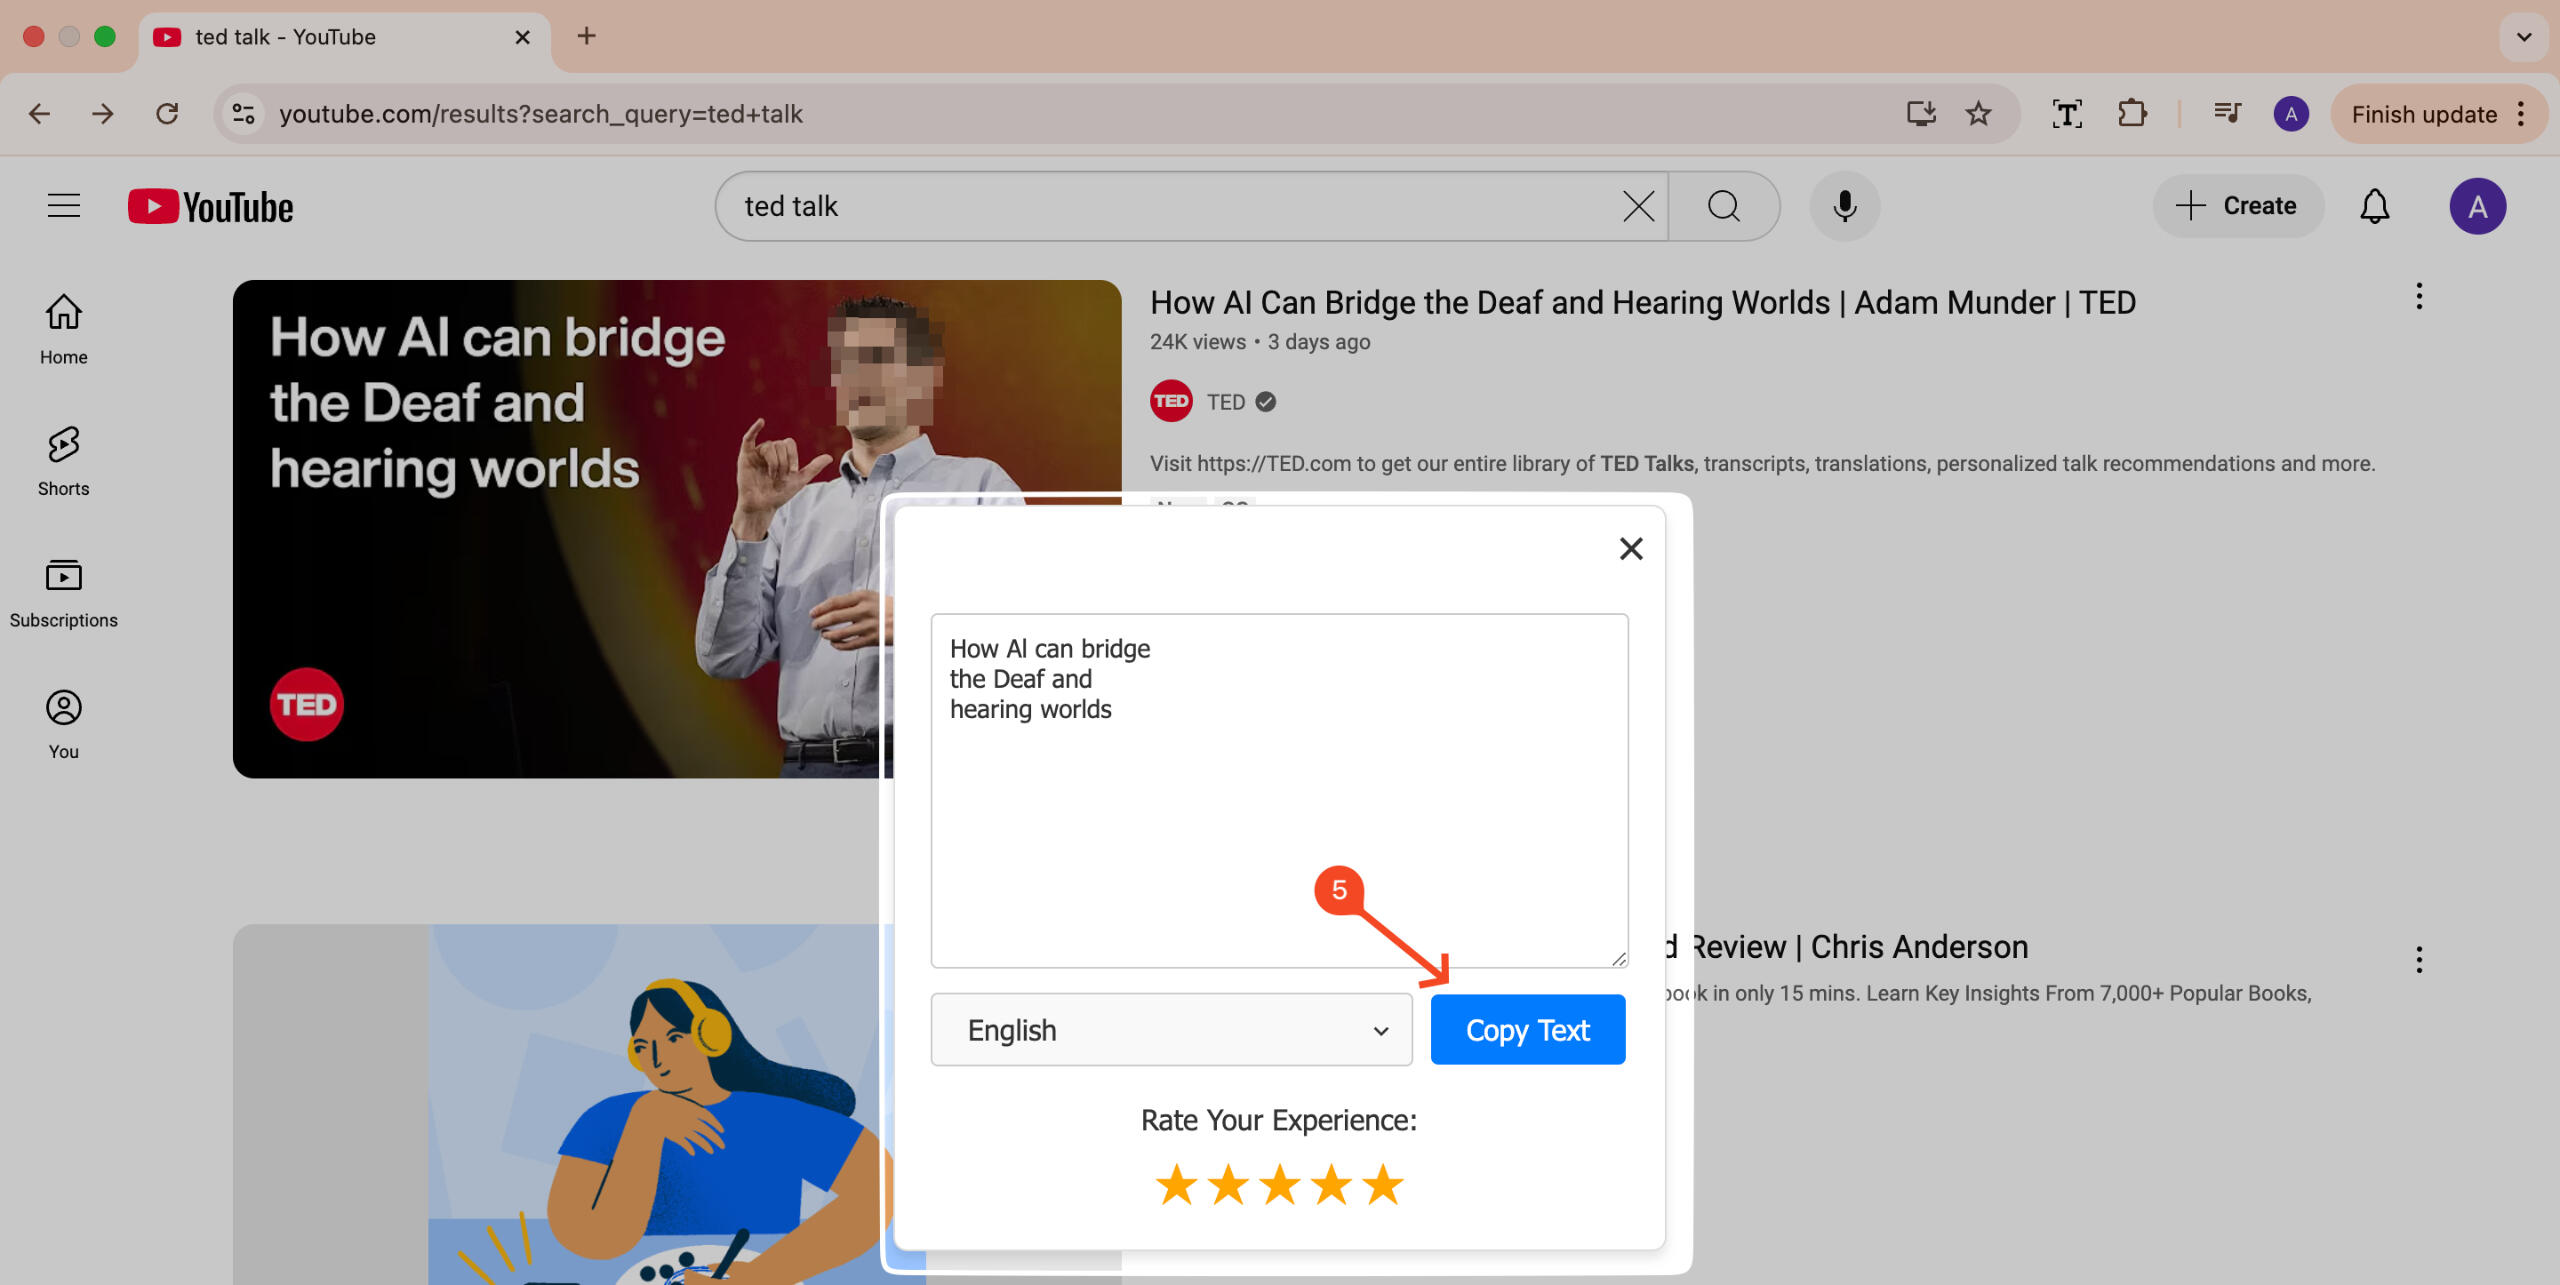The width and height of the screenshot is (2560, 1285).
Task: Click the YouTube search magnifier button
Action: coord(1723,206)
